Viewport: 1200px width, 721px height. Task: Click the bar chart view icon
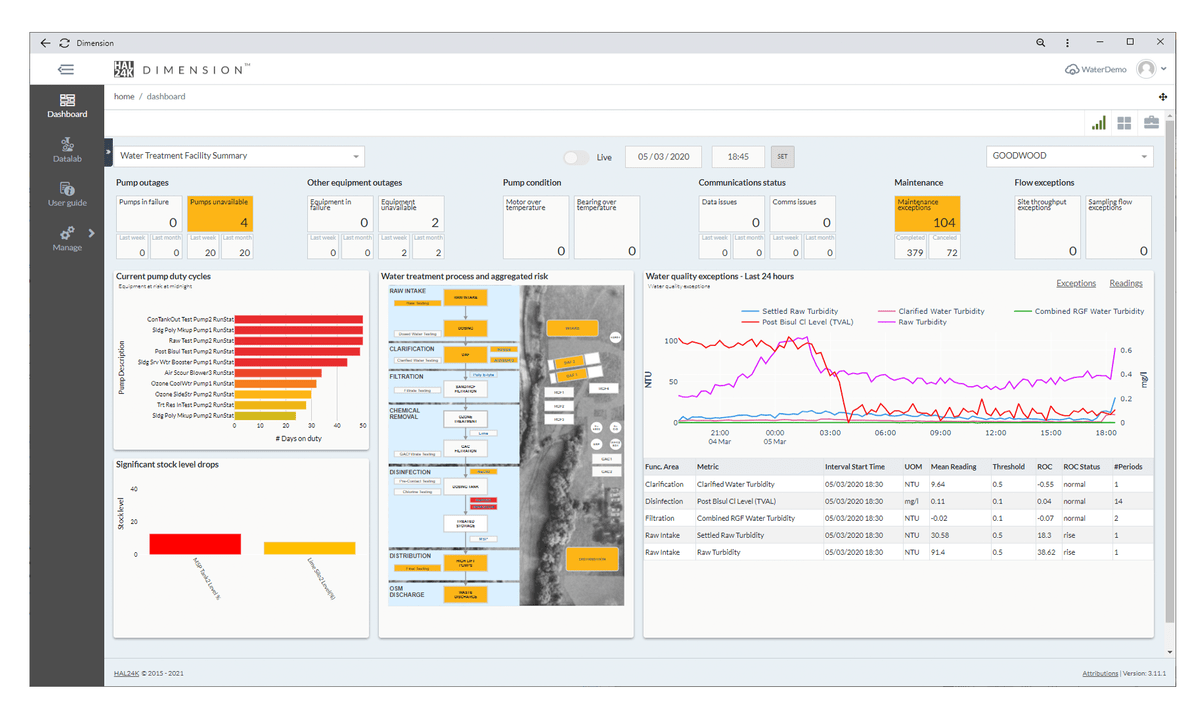pos(1099,122)
